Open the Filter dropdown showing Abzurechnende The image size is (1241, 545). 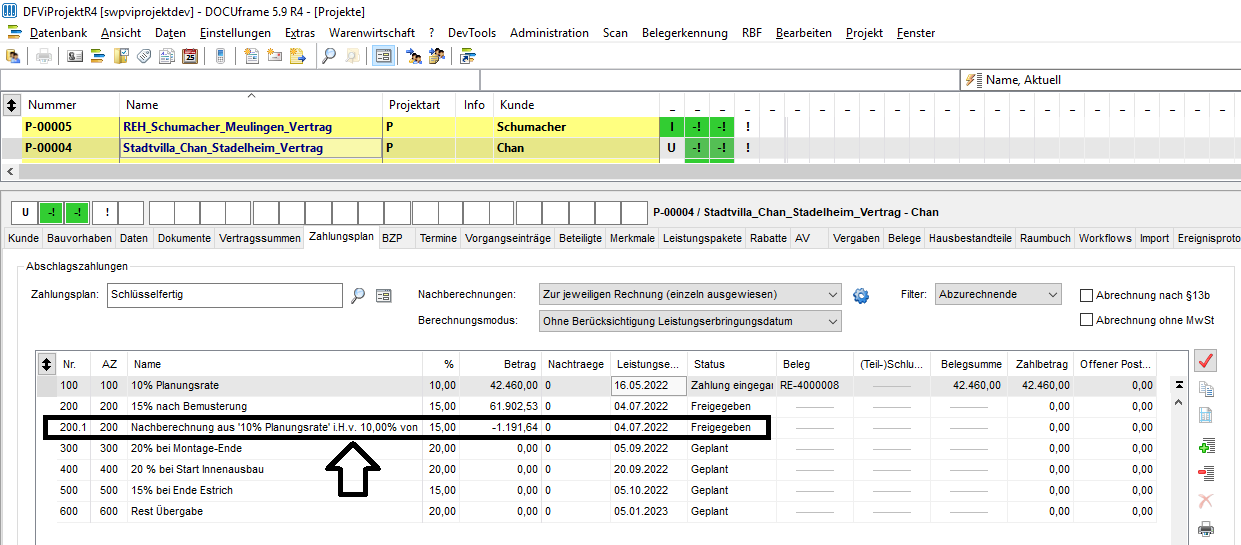tap(998, 295)
